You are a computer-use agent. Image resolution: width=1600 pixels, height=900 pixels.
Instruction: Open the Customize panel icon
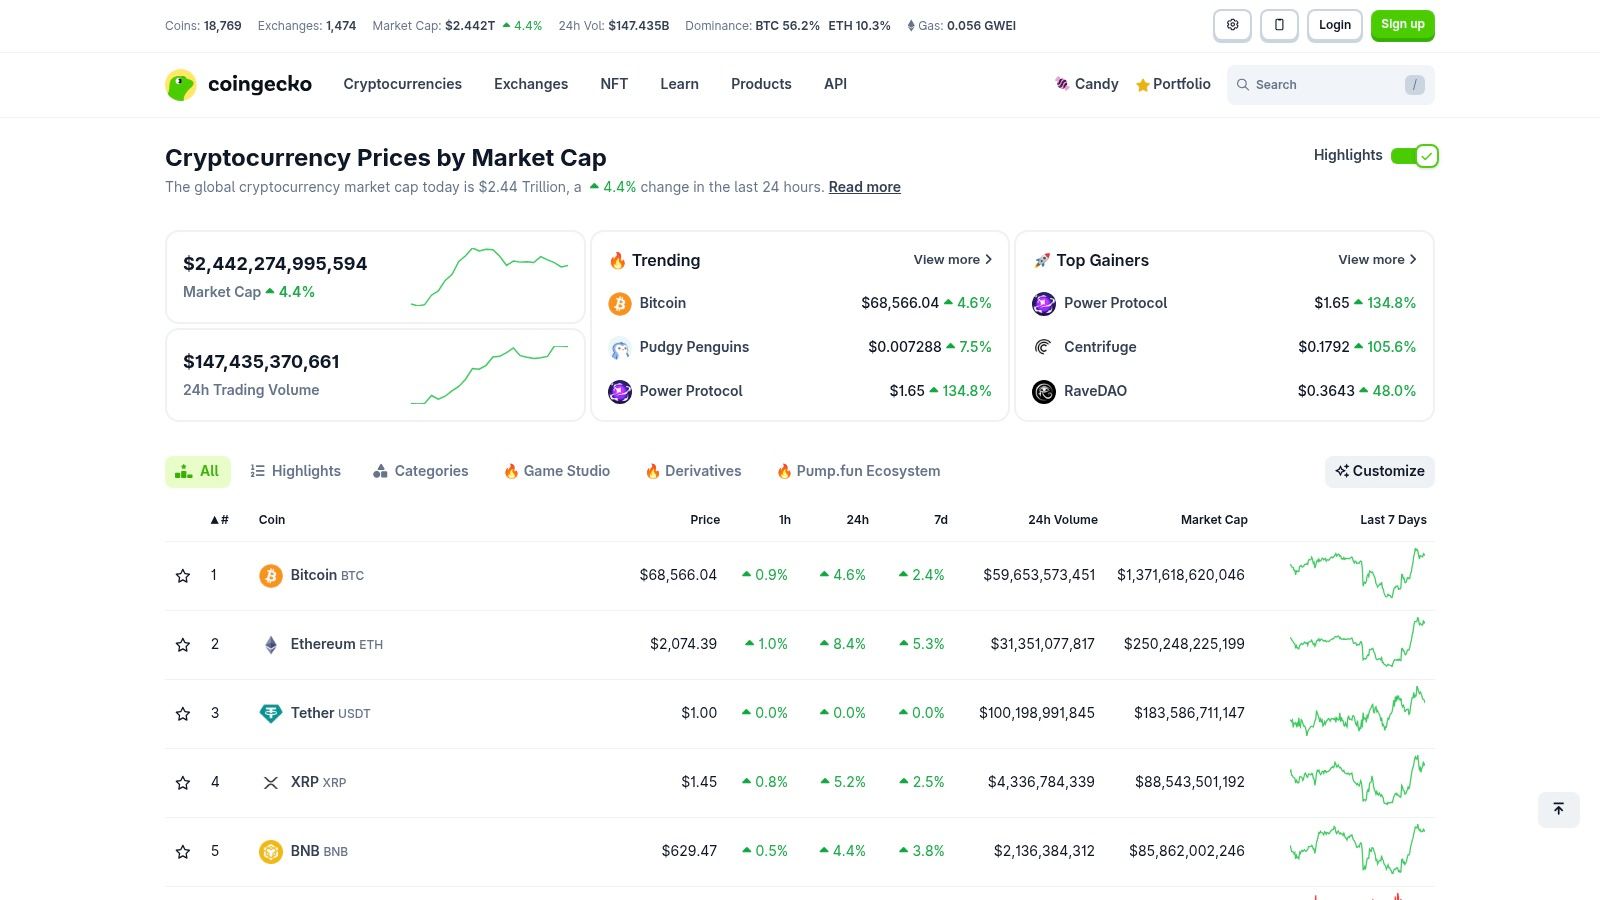click(1342, 471)
